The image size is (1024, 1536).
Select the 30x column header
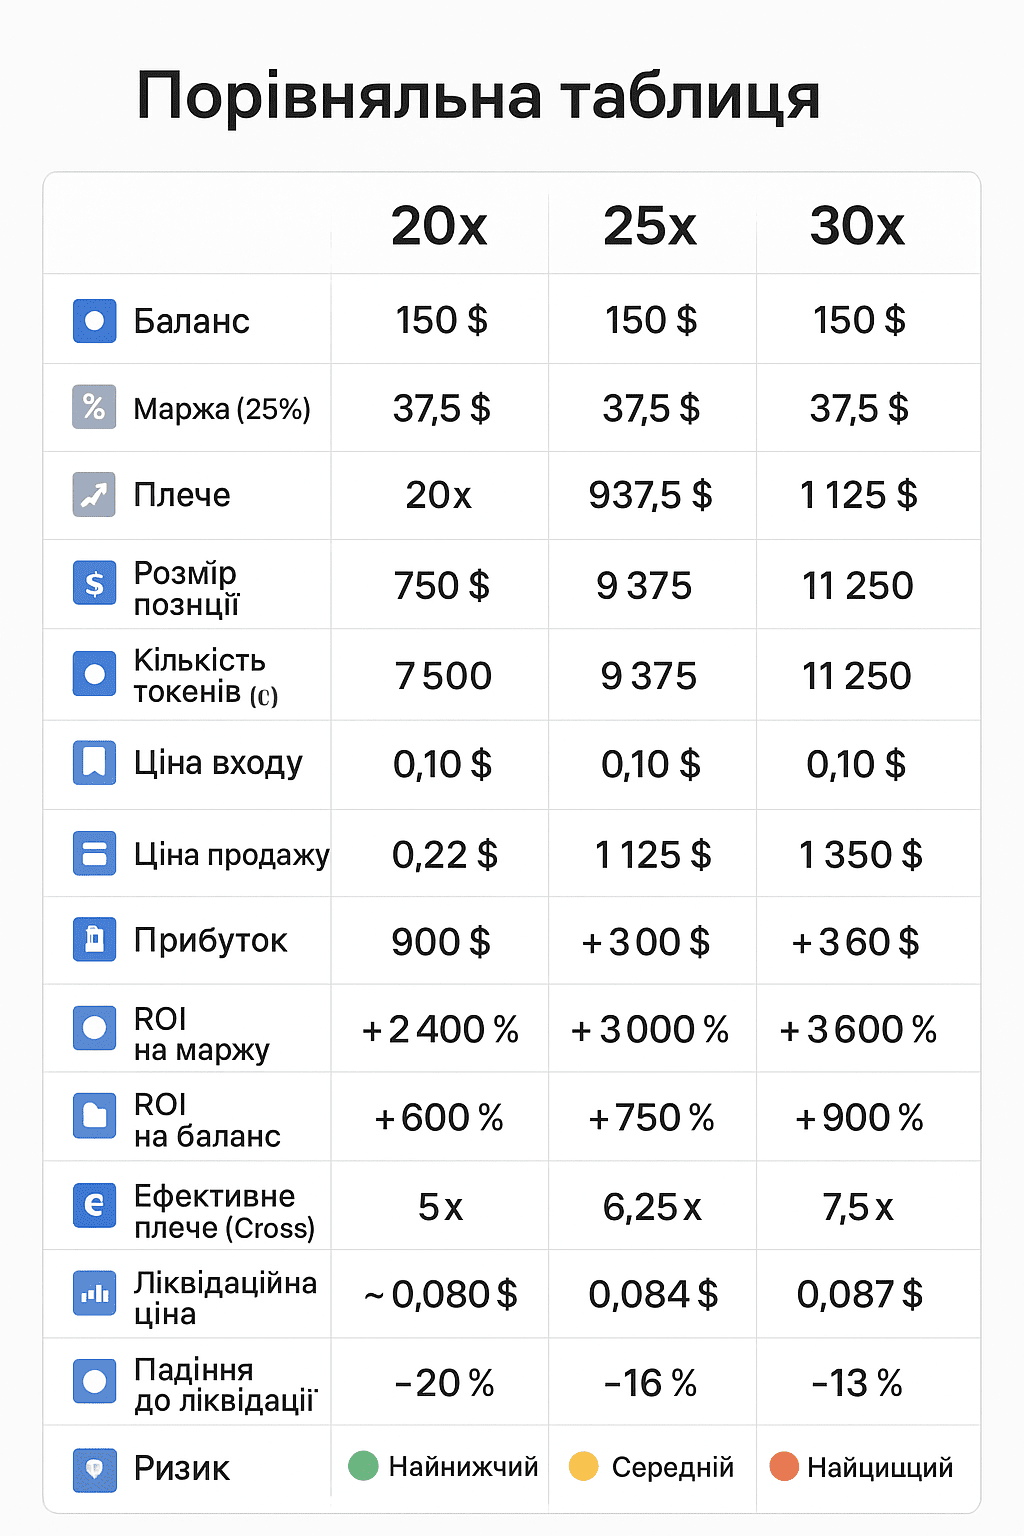click(x=857, y=226)
